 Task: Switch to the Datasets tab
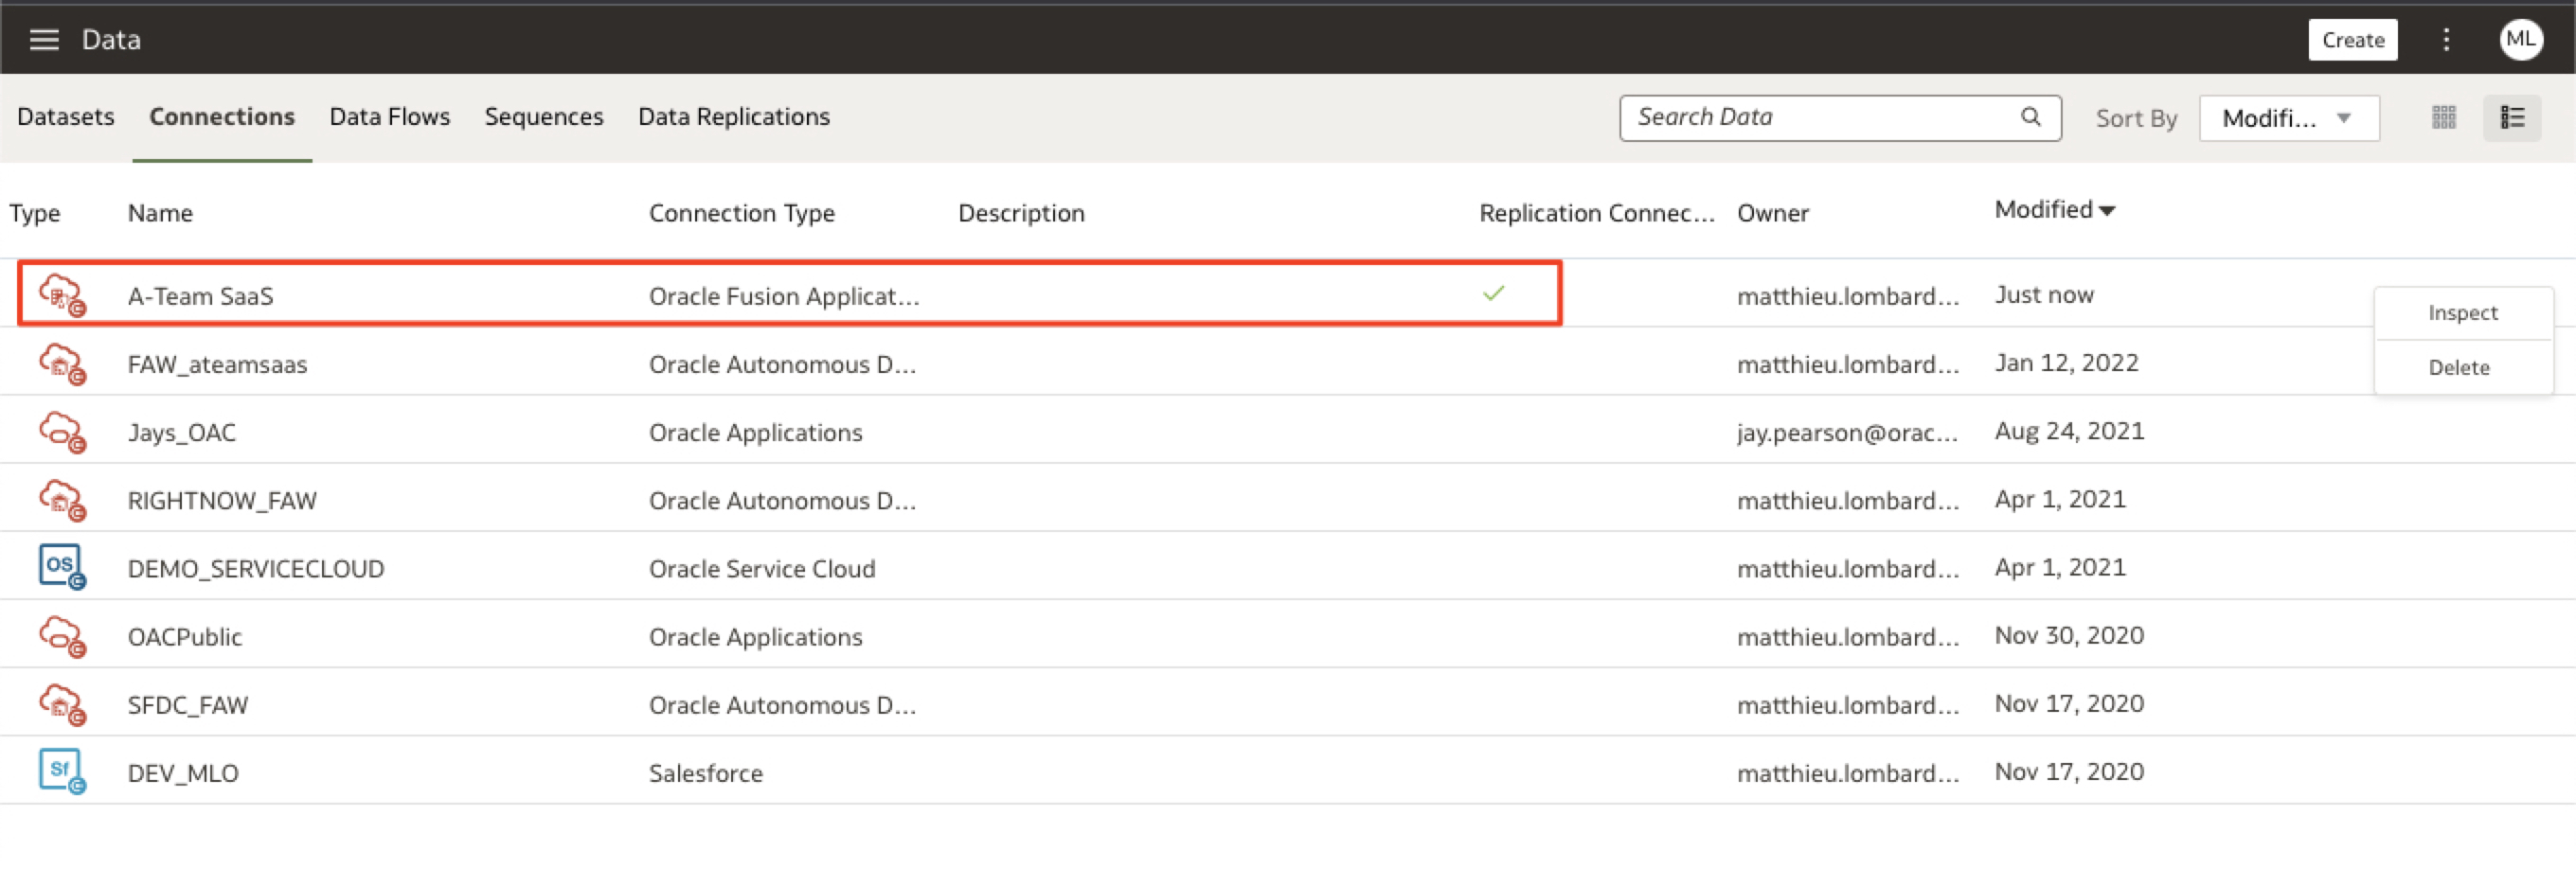(66, 117)
